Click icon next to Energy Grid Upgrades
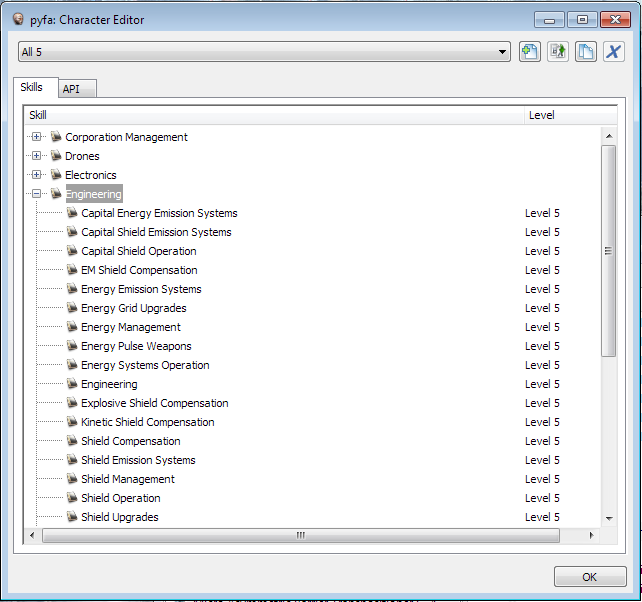Viewport: 642px width, 602px height. click(72, 307)
